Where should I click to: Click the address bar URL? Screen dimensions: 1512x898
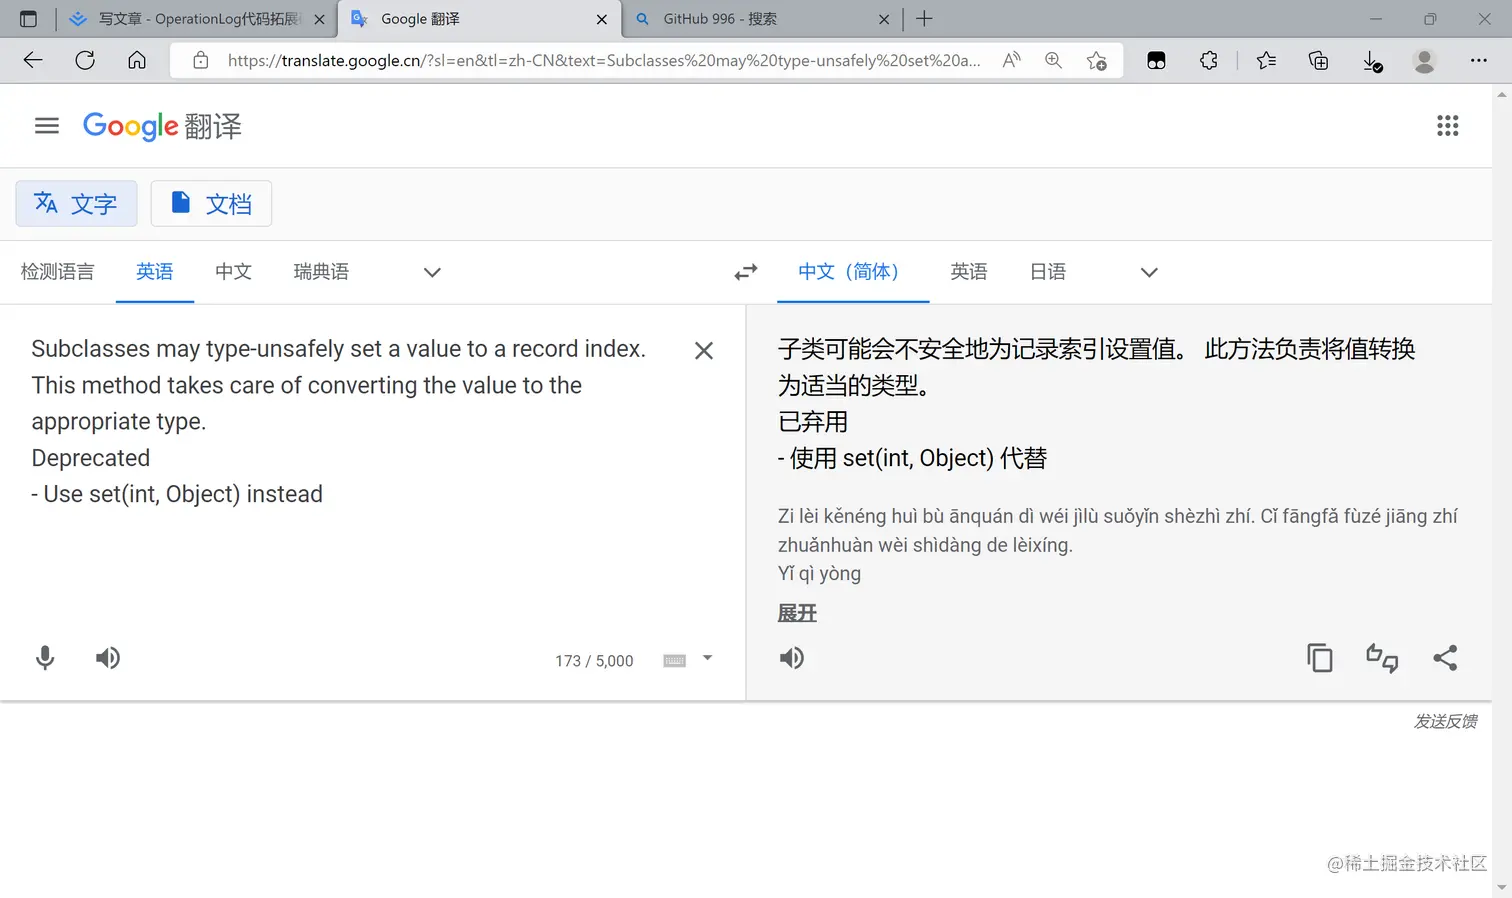pyautogui.click(x=603, y=60)
